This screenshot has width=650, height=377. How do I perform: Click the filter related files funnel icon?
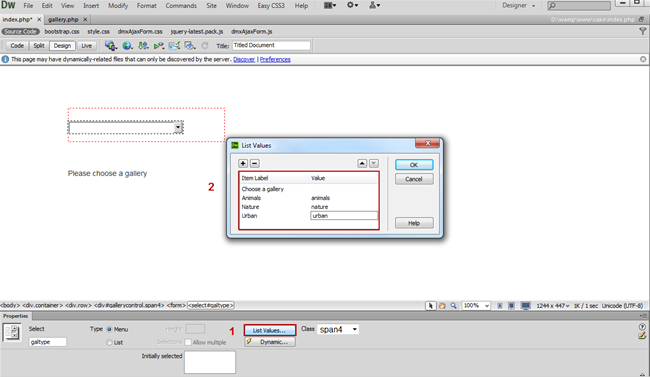(x=643, y=31)
